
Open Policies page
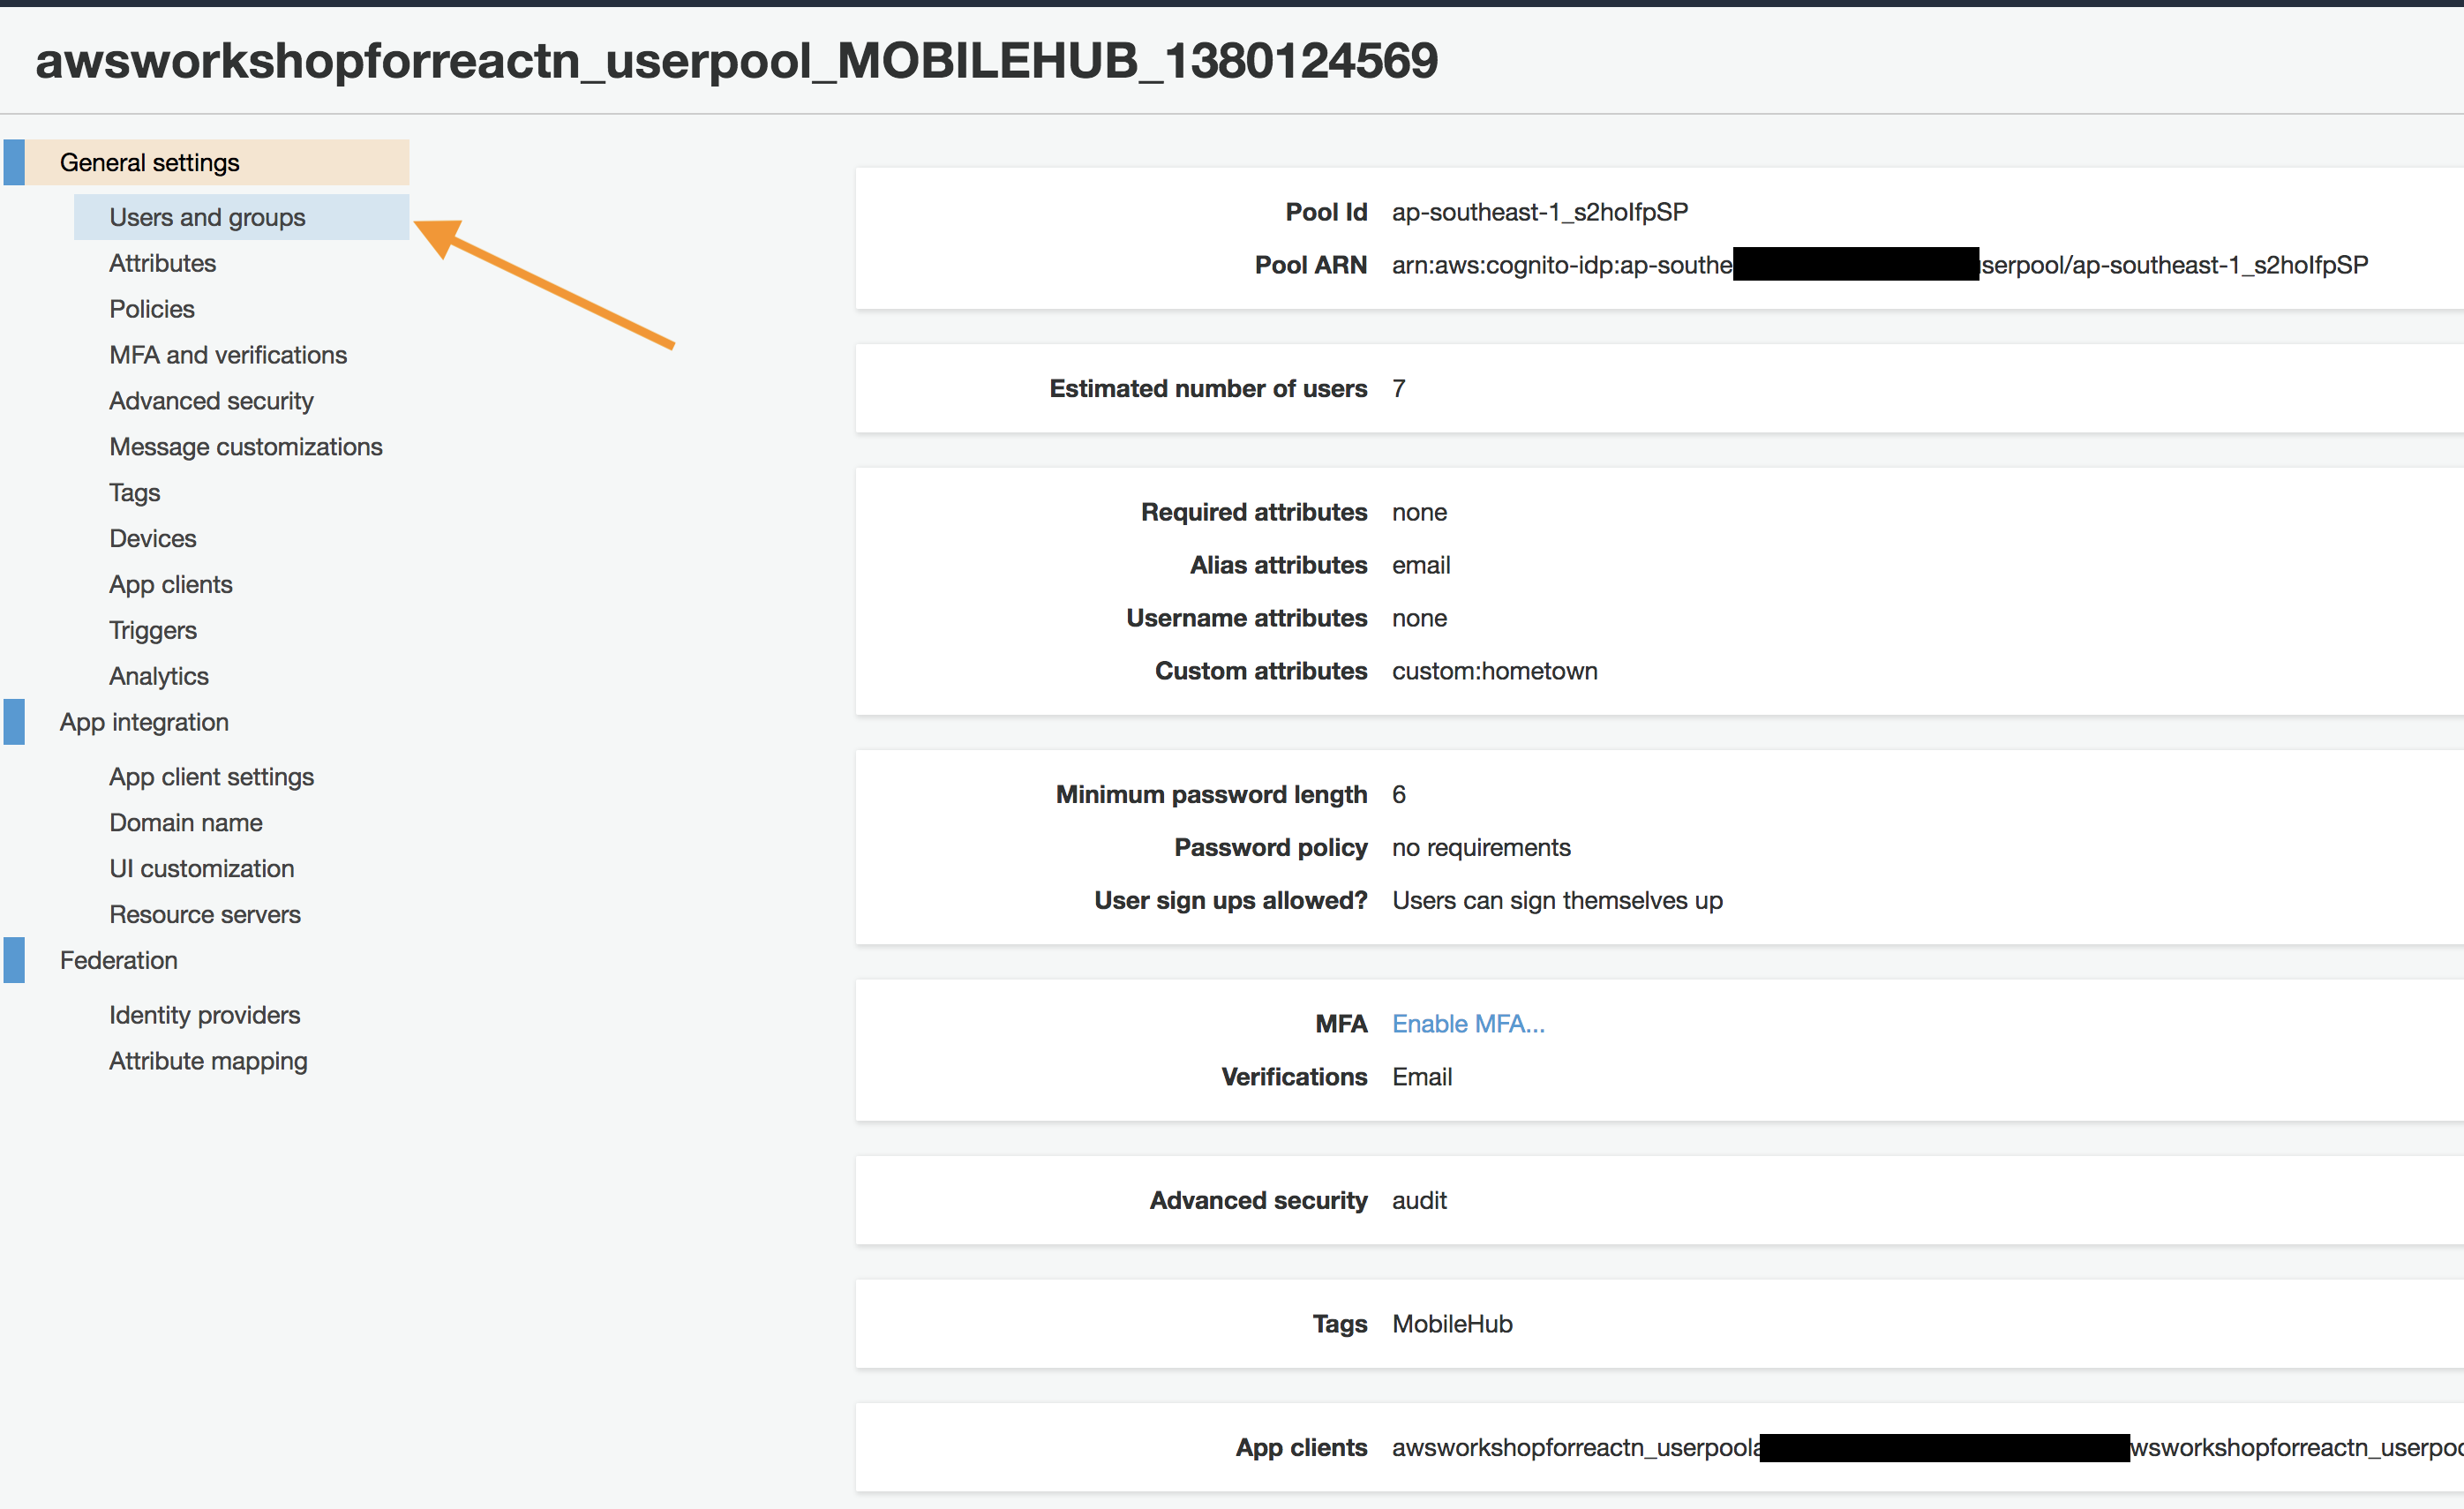pyautogui.click(x=152, y=309)
